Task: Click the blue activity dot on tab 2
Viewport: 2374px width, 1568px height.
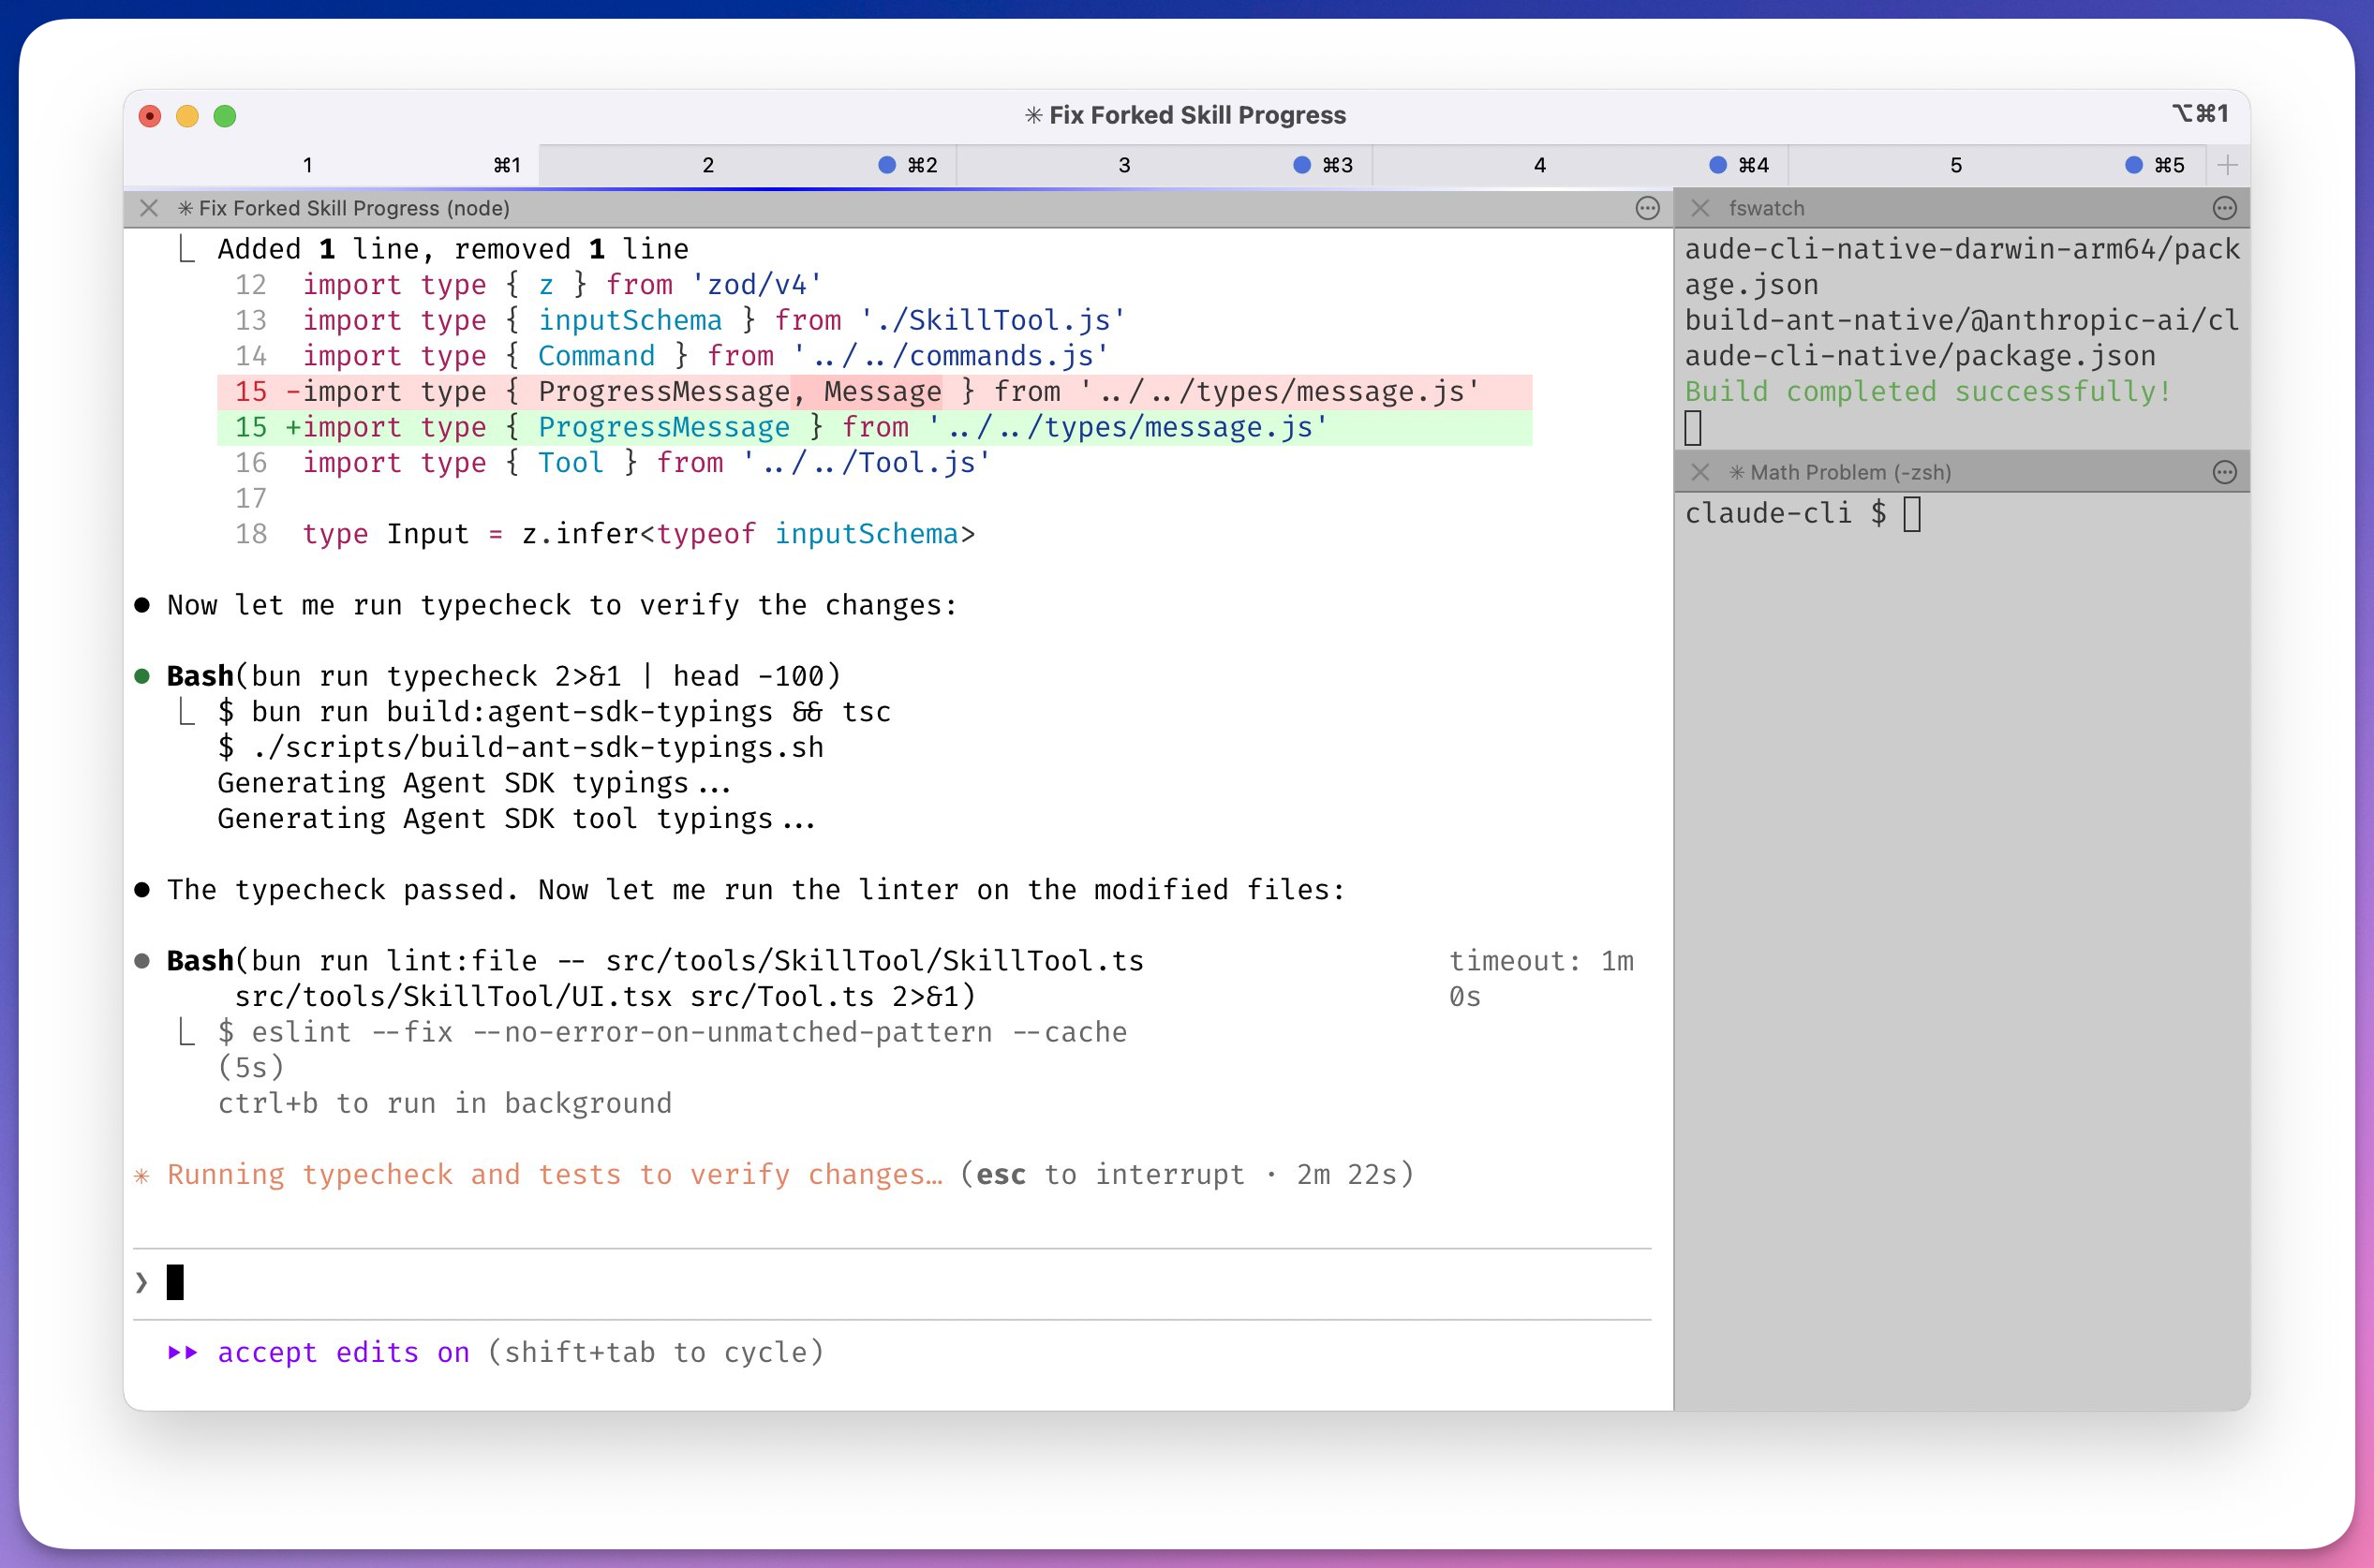Action: pos(886,165)
